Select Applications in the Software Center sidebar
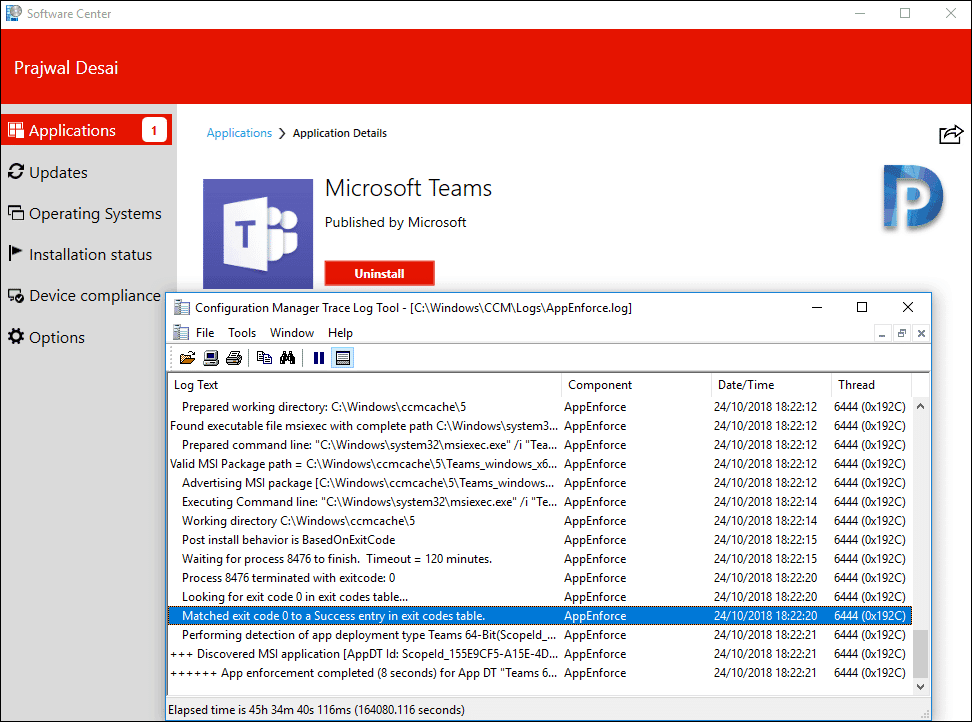Screen dimensions: 972x722 [87, 130]
